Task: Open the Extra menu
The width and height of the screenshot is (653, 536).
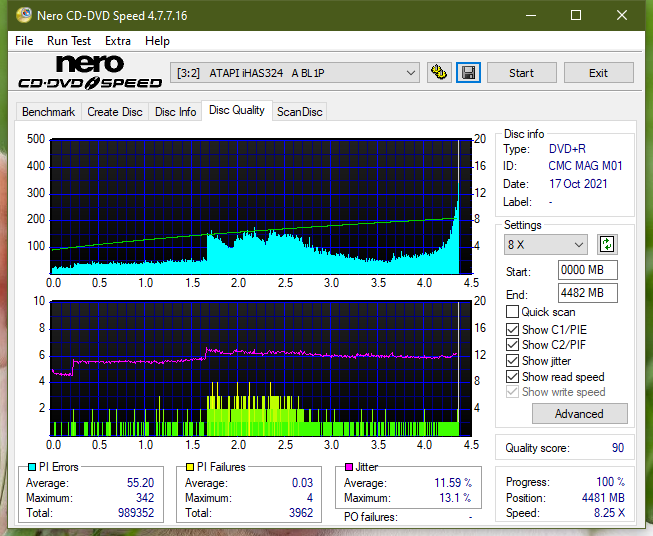Action: coord(118,41)
